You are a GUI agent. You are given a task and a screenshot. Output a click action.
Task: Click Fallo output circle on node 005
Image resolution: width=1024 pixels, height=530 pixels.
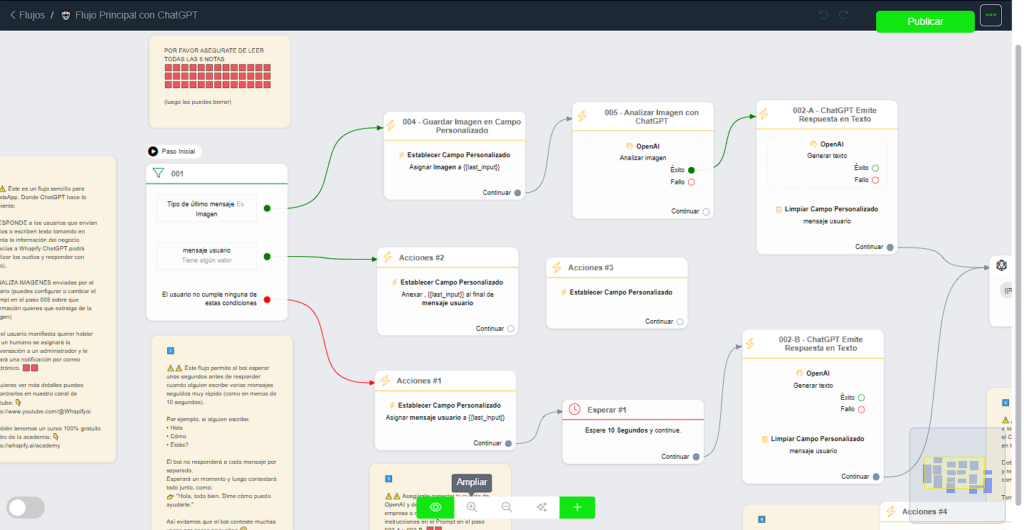691,182
